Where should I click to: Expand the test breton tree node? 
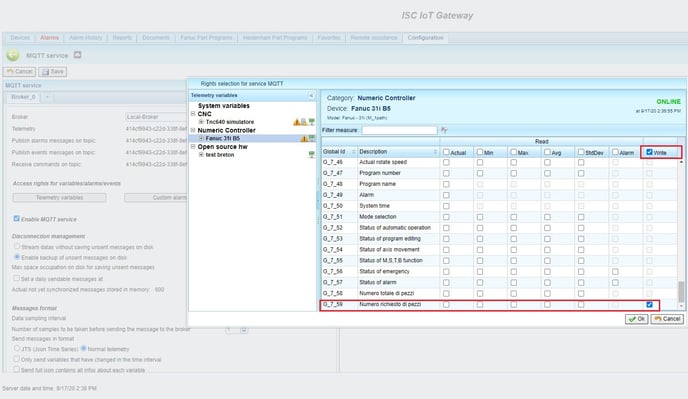(201, 155)
